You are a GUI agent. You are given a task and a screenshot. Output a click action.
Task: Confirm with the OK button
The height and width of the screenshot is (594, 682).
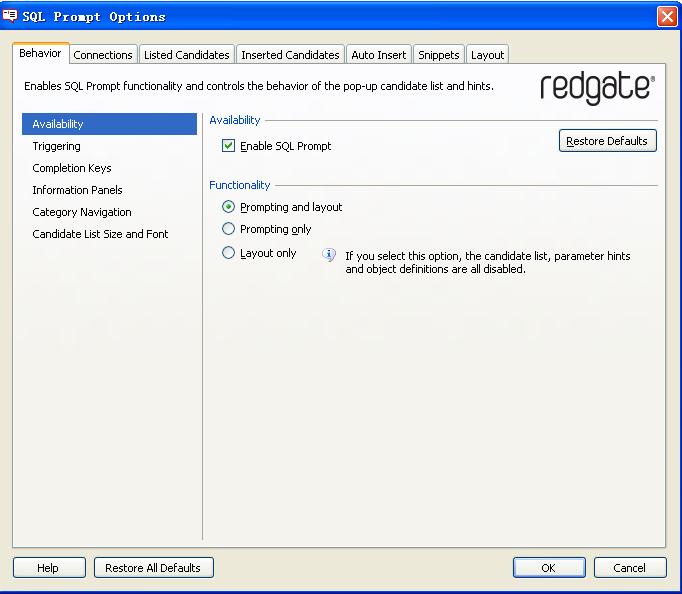549,567
